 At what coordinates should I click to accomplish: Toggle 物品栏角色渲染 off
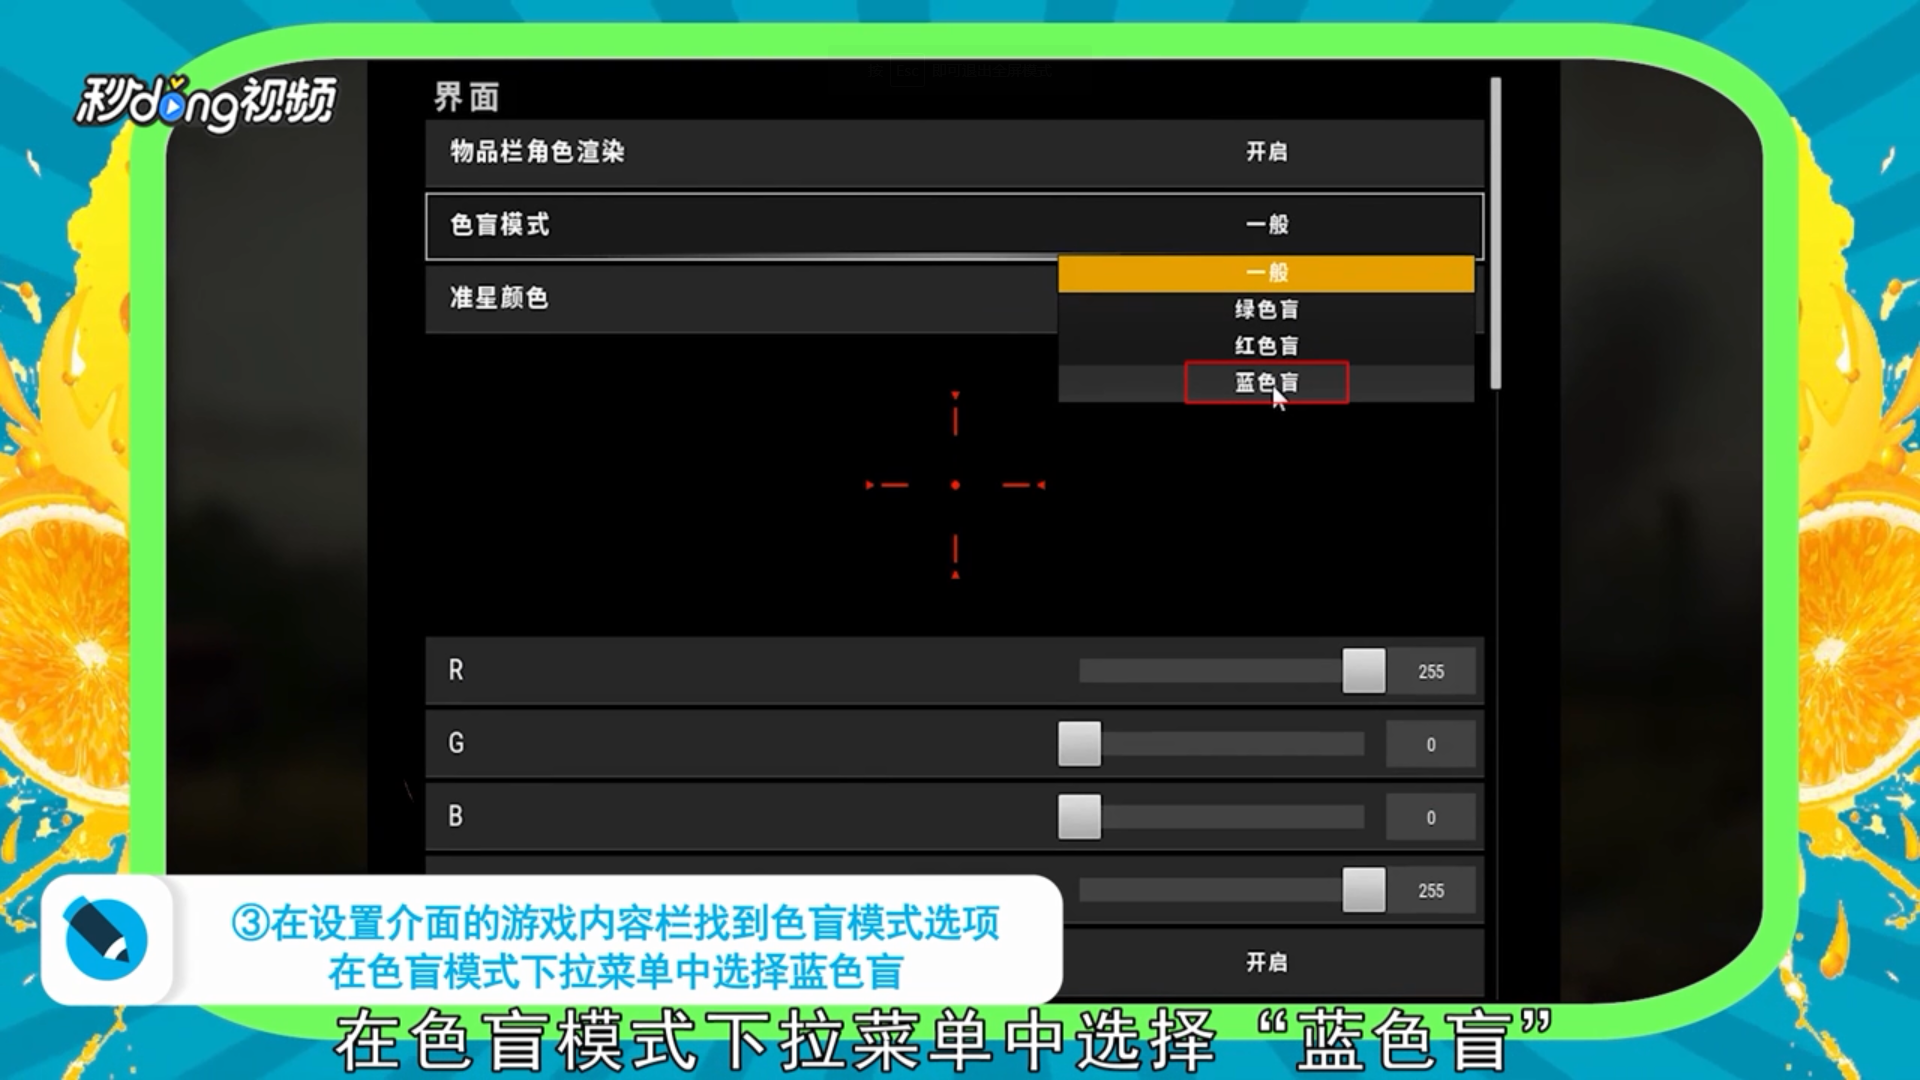point(1265,152)
